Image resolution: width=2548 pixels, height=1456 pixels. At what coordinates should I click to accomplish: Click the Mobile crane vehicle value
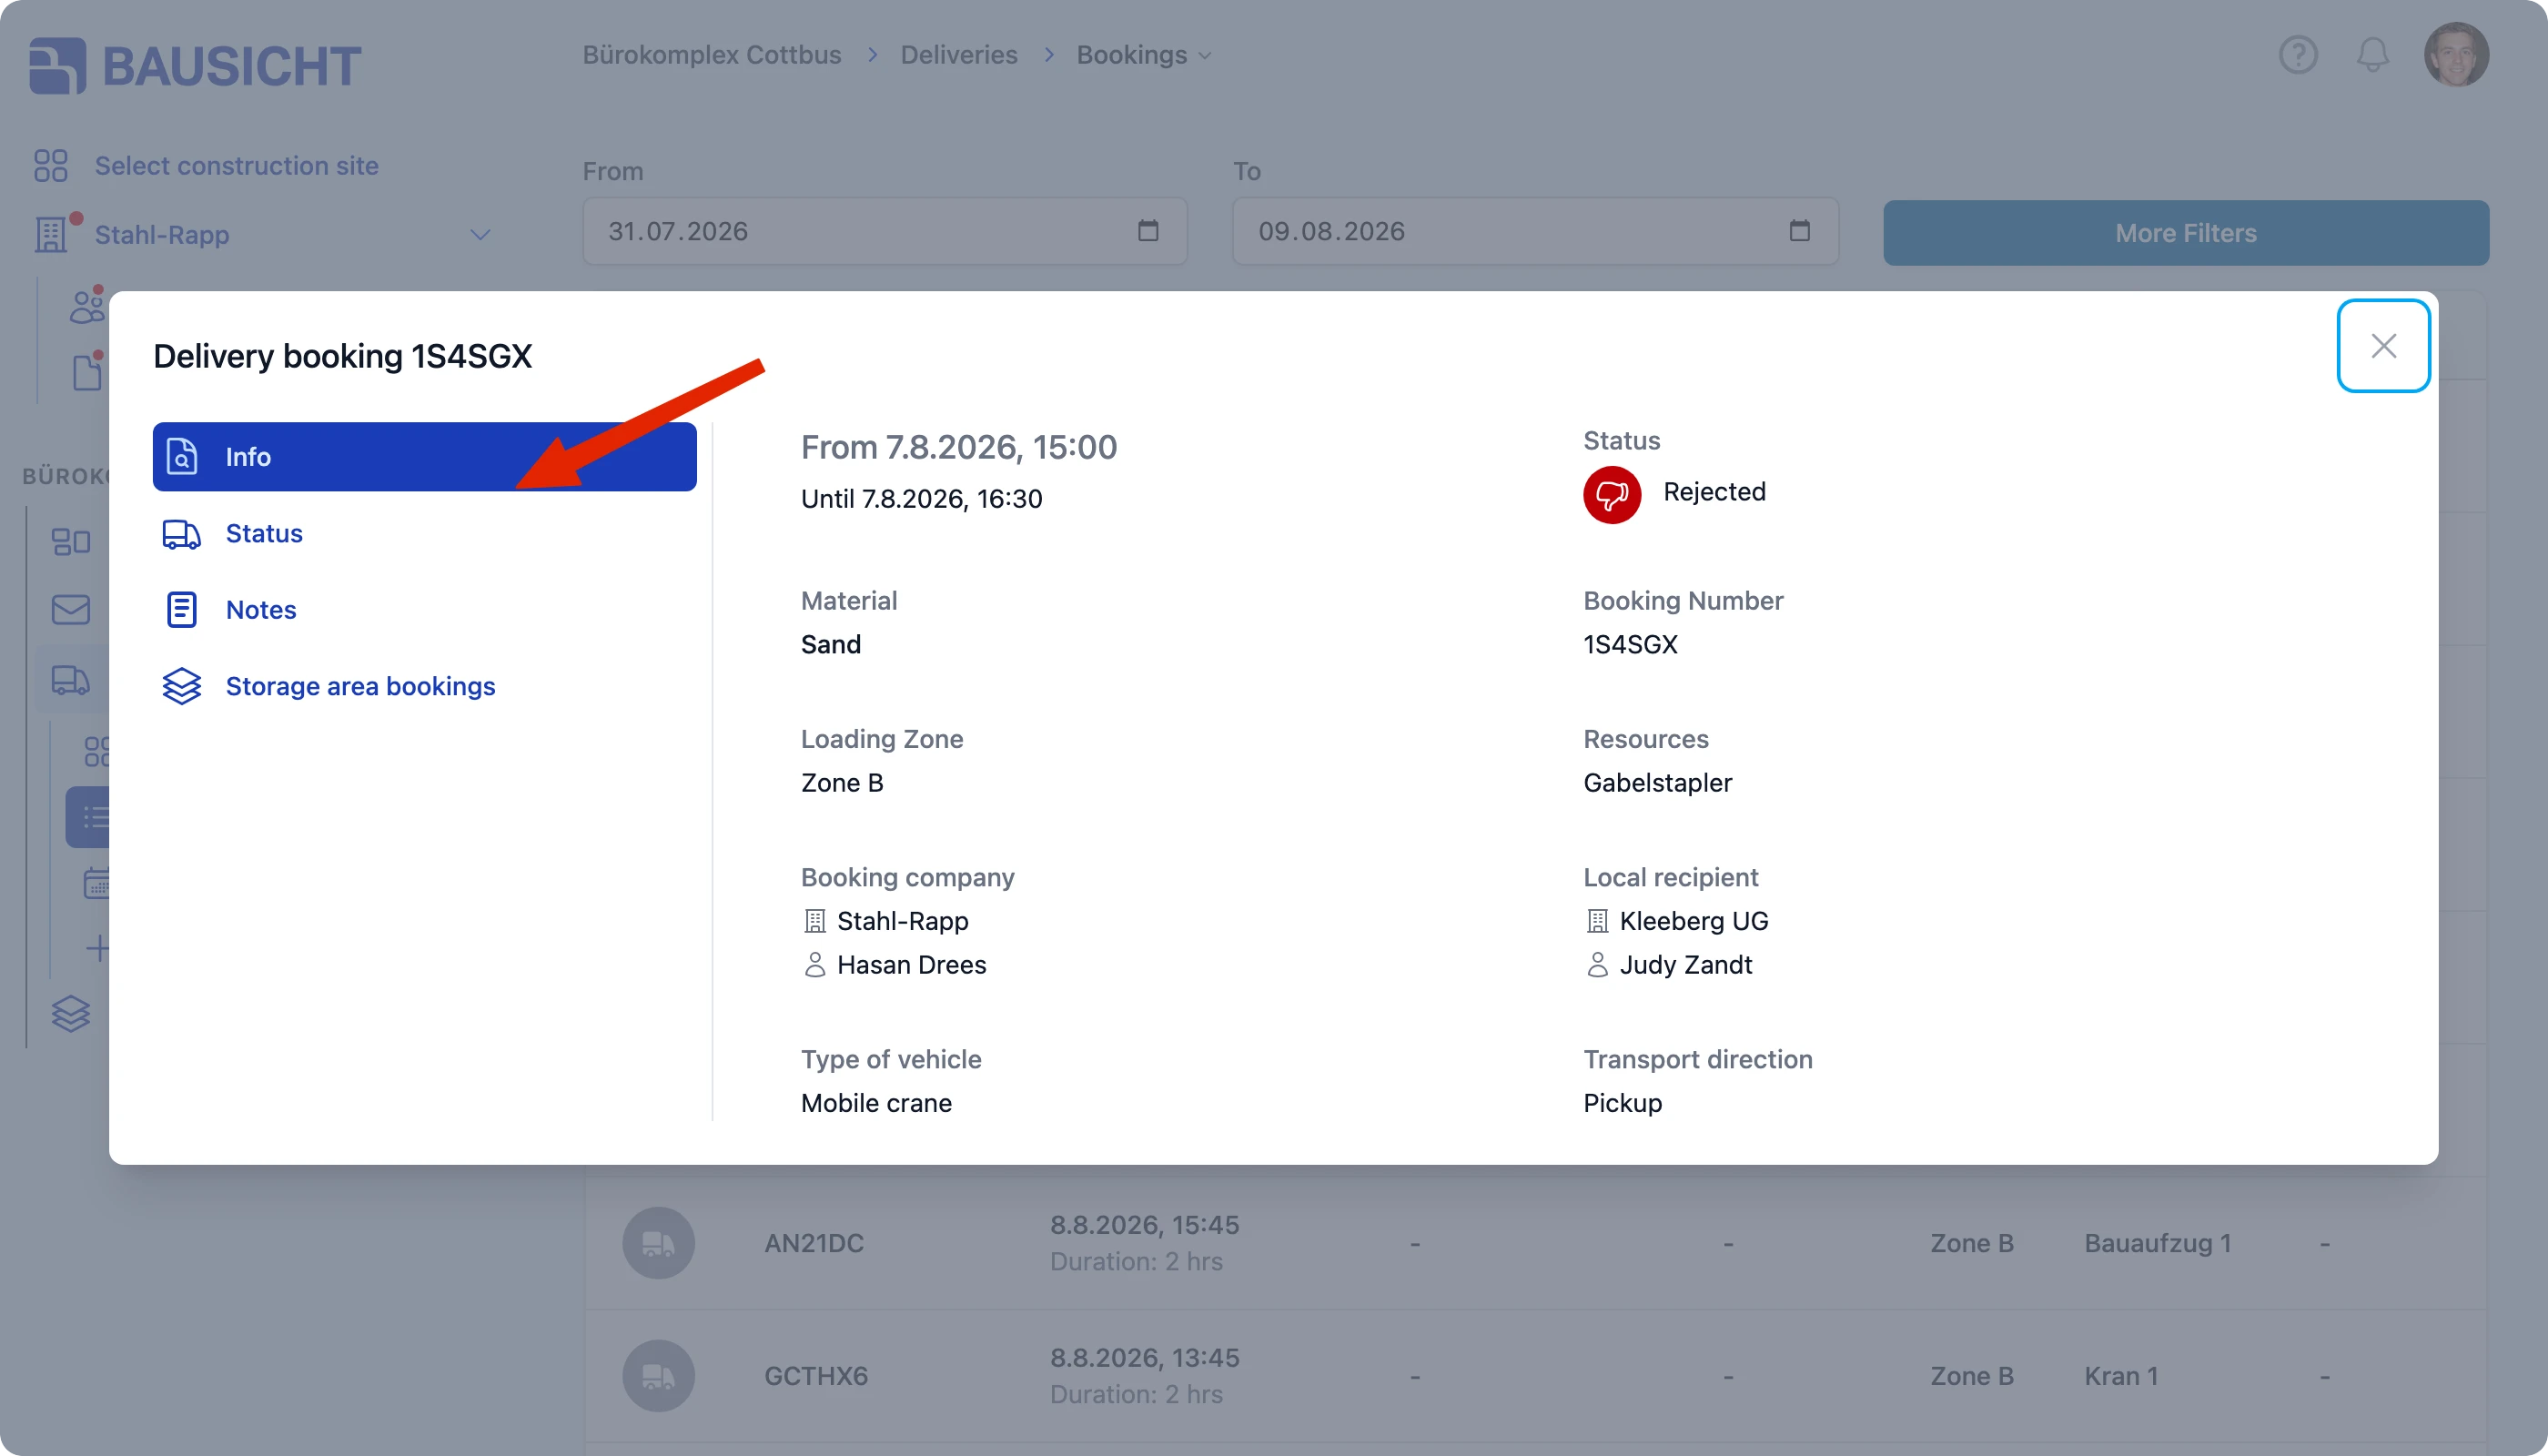[x=876, y=1103]
